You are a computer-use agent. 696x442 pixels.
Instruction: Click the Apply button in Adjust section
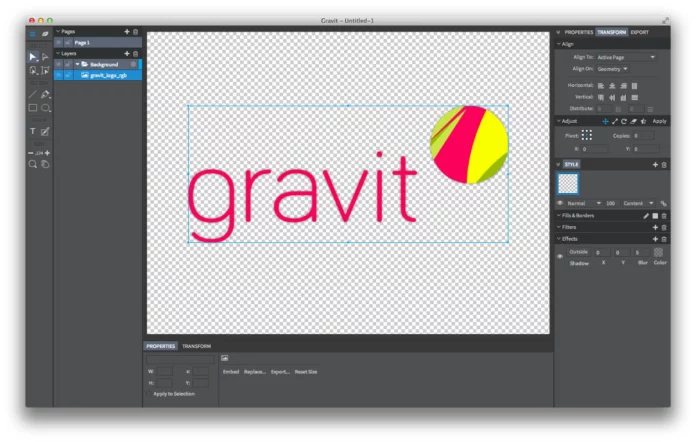659,121
